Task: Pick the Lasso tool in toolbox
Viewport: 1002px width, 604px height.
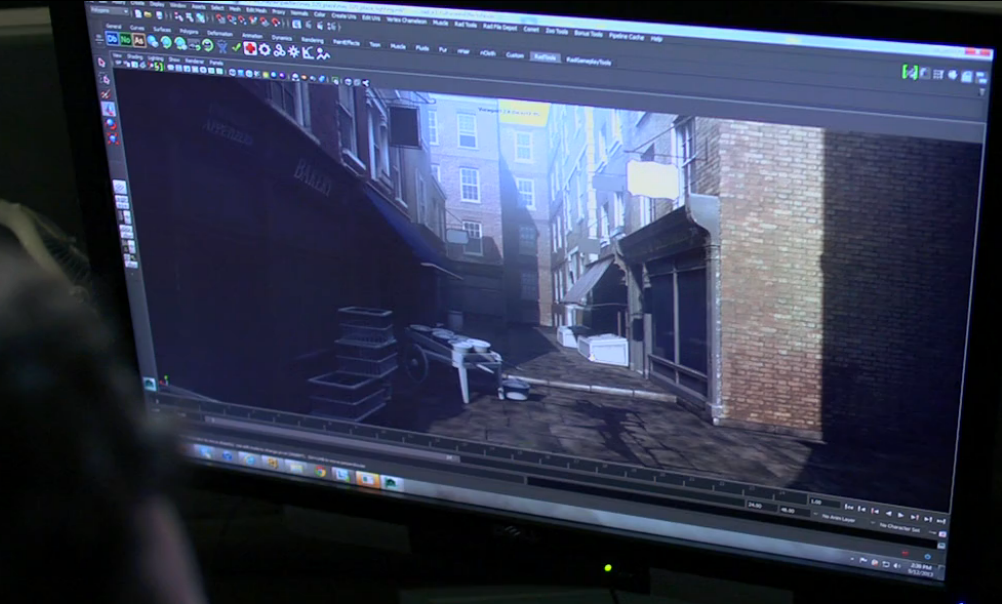Action: pos(104,79)
